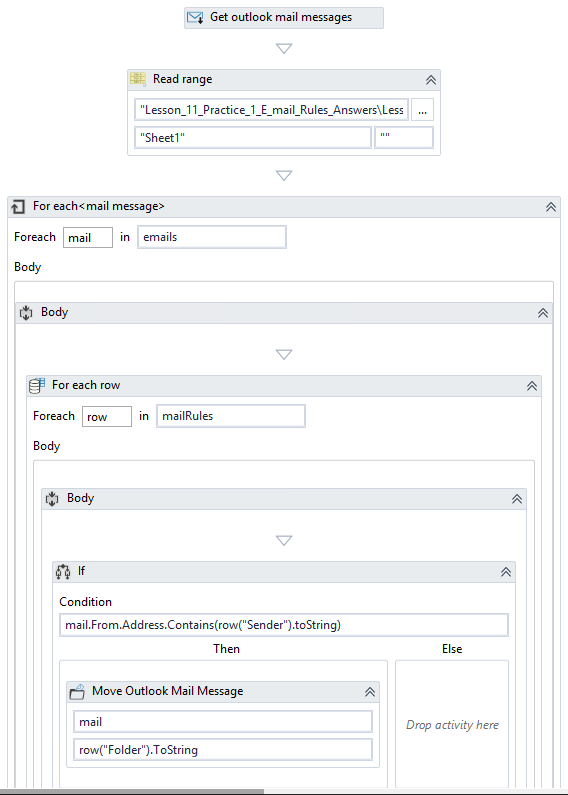Edit the 'mail' message field in Move Outlook Mail
Viewport: 568px width, 795px height.
coord(223,722)
